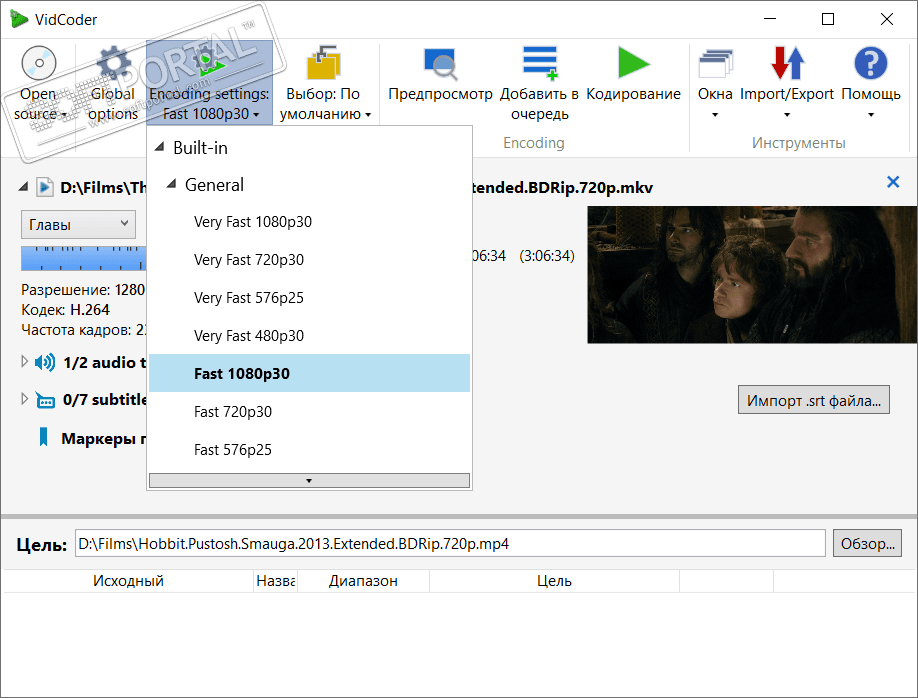Image resolution: width=918 pixels, height=698 pixels.
Task: Expand the 1/2 audio tracks section
Action: click(24, 361)
